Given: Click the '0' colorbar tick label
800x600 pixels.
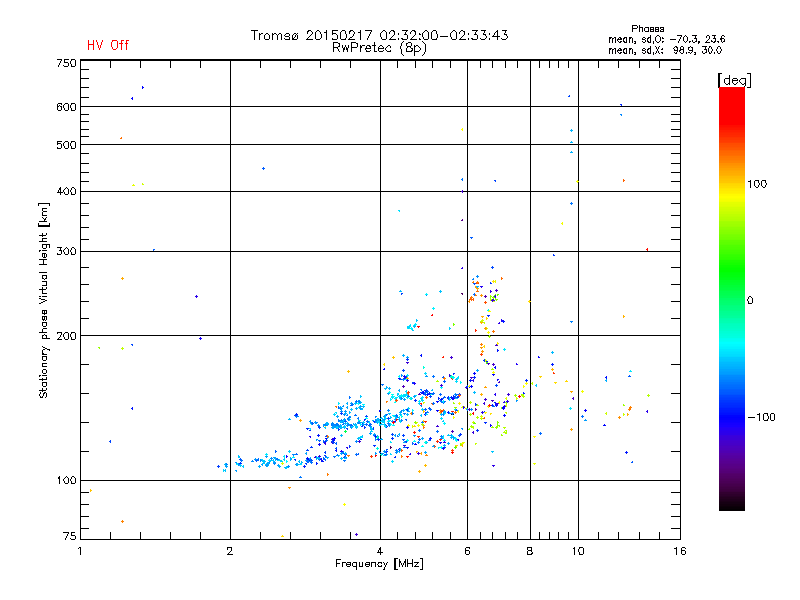Looking at the screenshot, I should point(750,300).
